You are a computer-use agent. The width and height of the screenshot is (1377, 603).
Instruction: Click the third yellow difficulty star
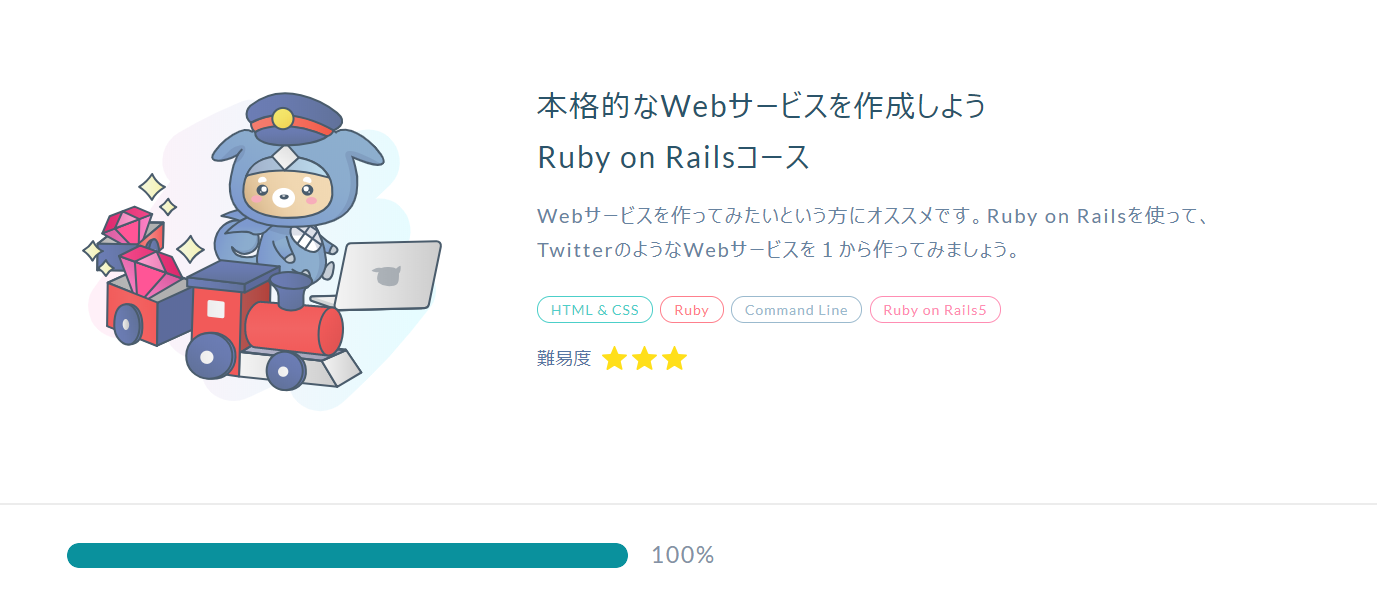click(x=675, y=358)
